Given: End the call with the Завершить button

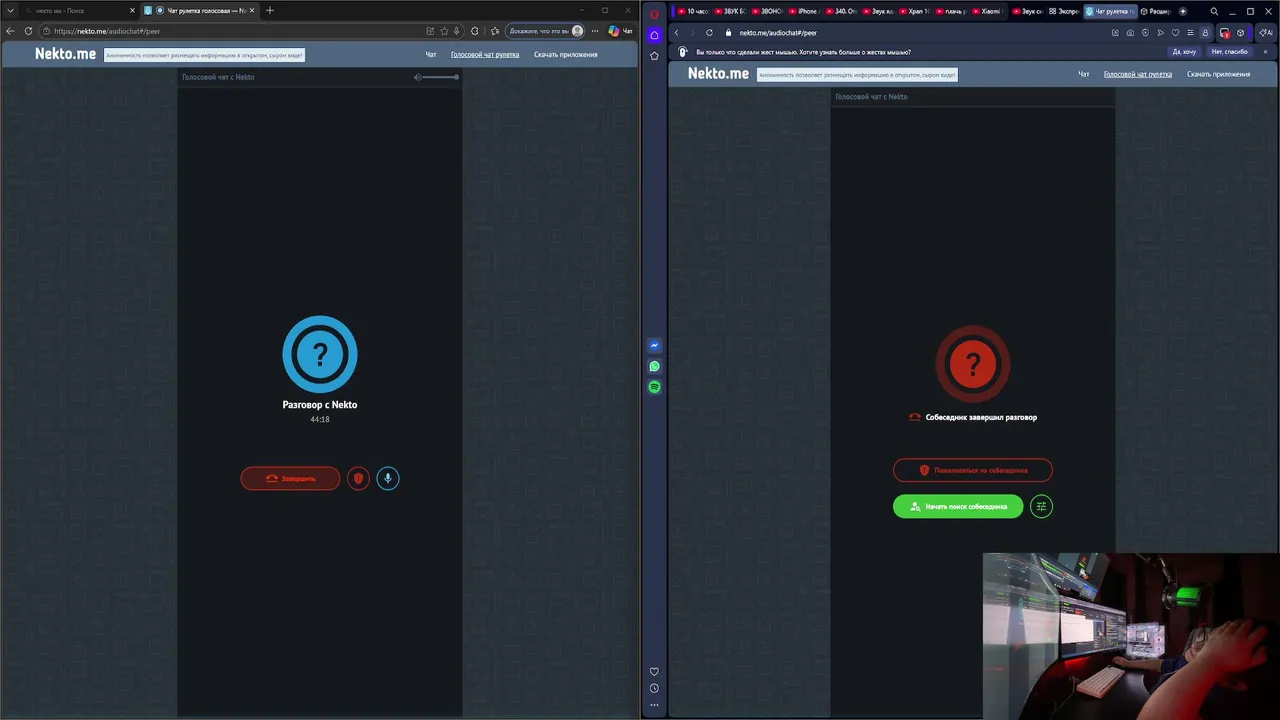Looking at the screenshot, I should pyautogui.click(x=290, y=478).
